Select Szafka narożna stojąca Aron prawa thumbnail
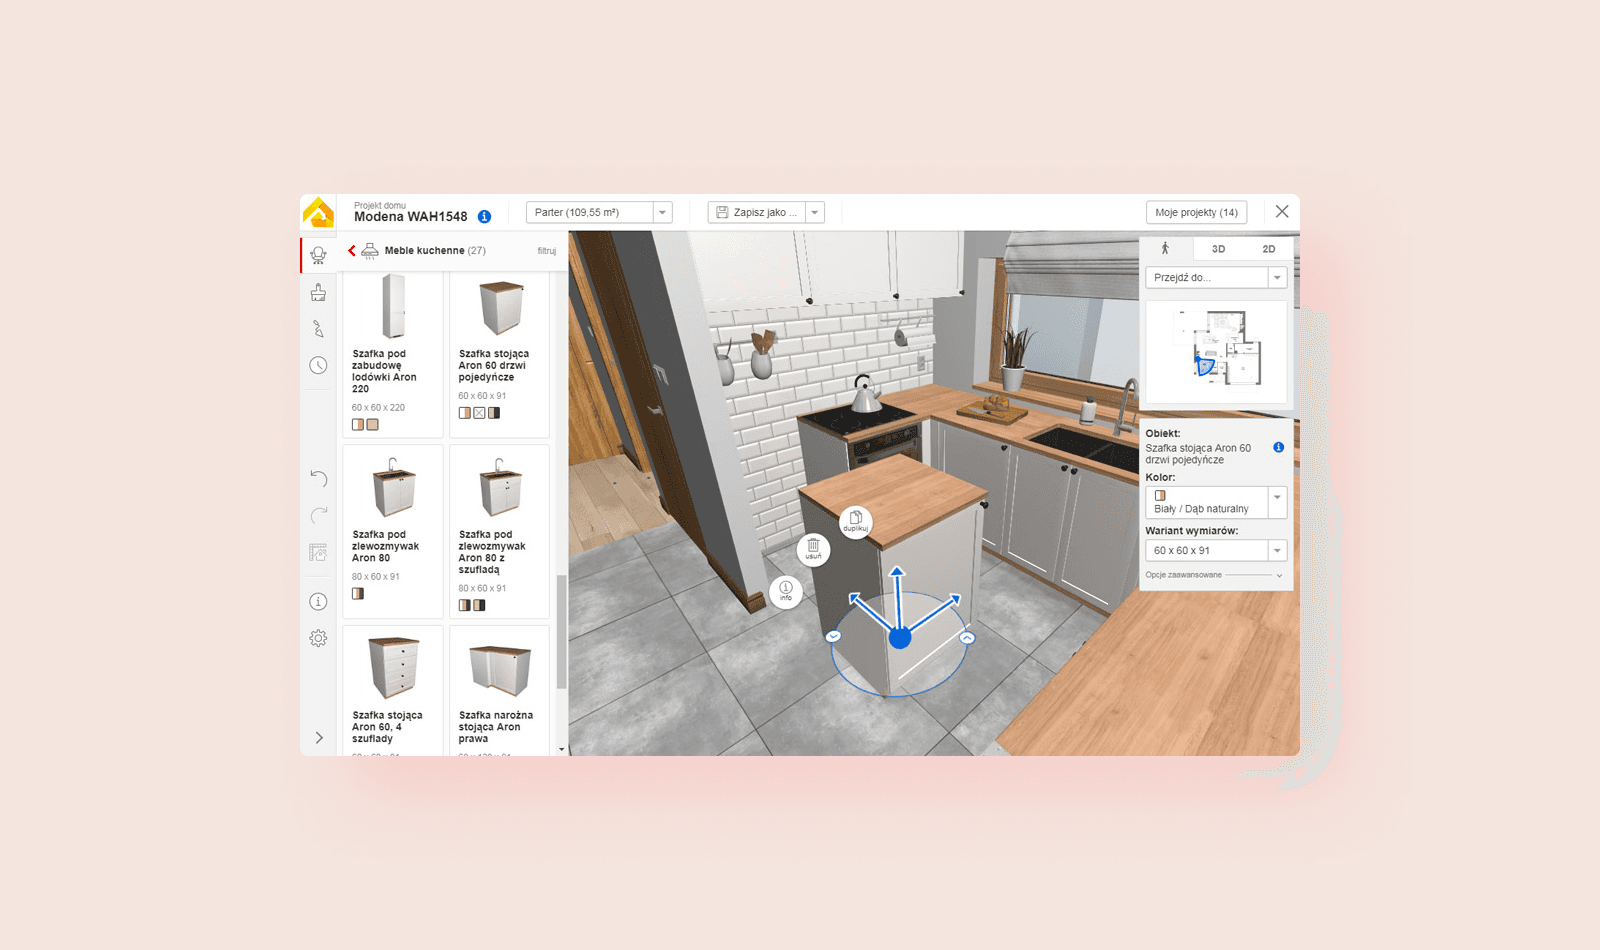 coord(500,669)
